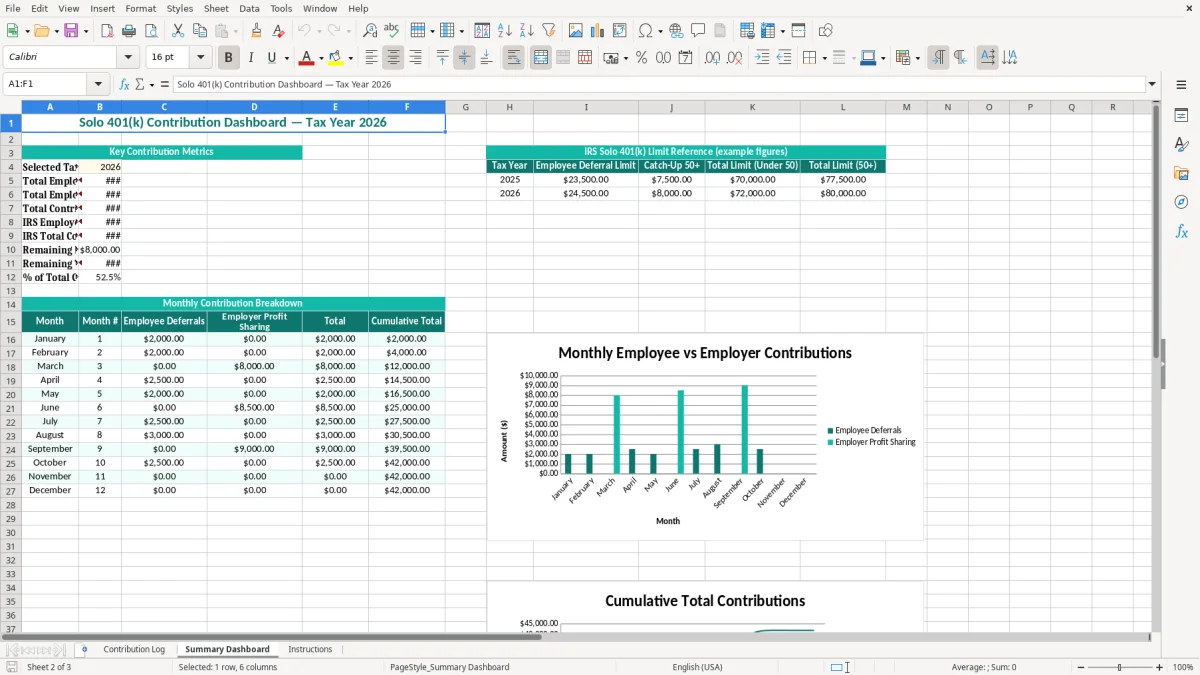
Task: Expand the formula bar
Action: (1152, 85)
